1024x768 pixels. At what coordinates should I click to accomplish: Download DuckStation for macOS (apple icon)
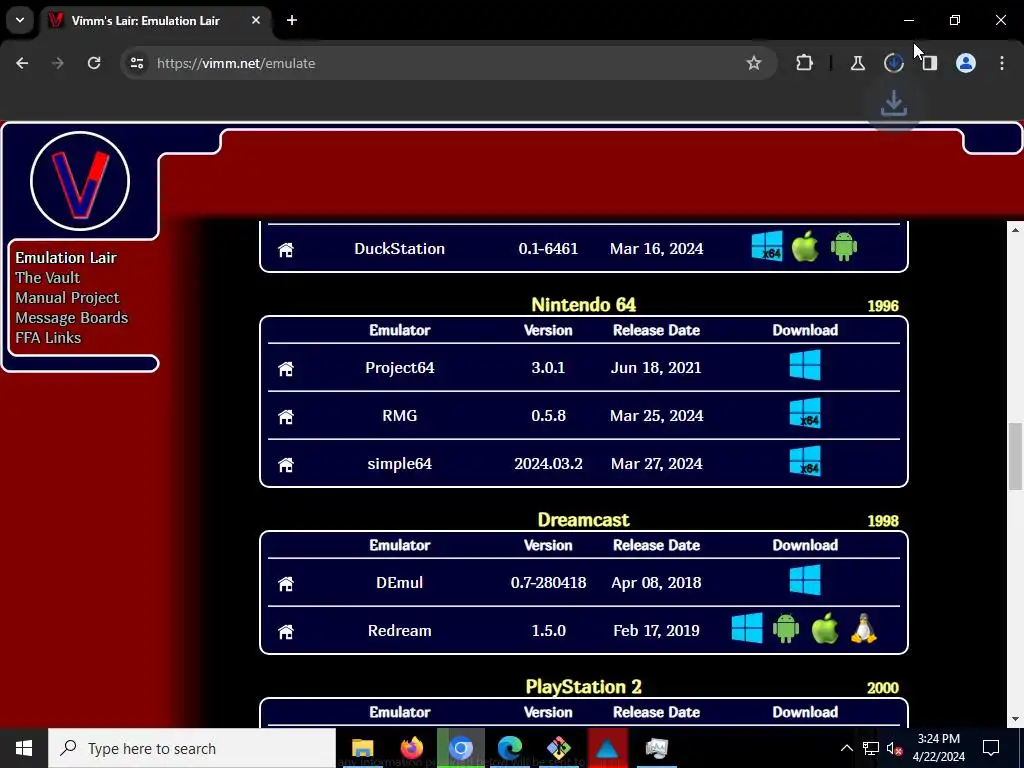coord(805,246)
